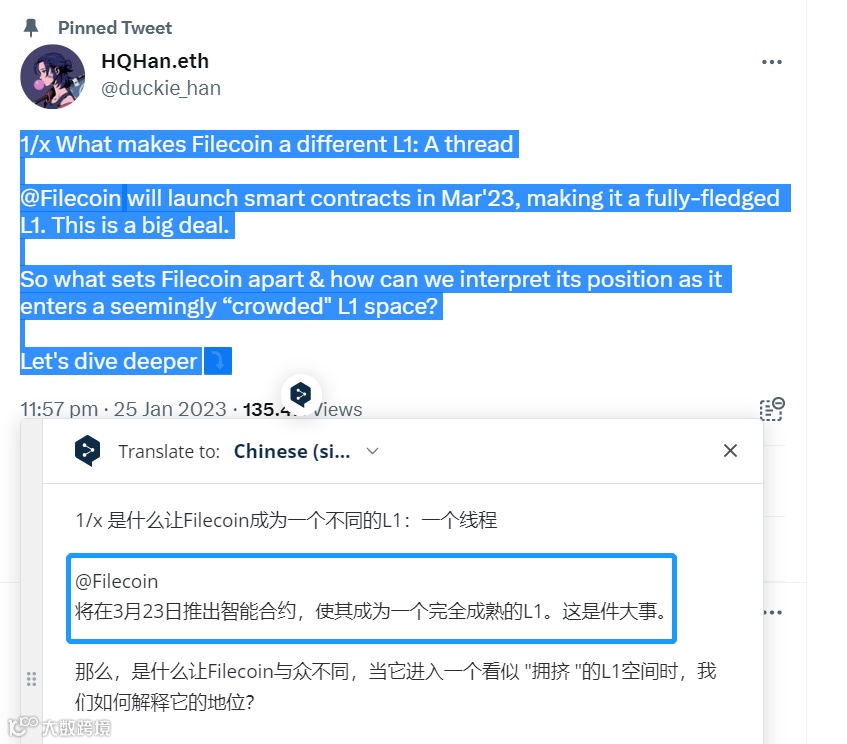Click the reader-mode icon beside Views
The height and width of the screenshot is (744, 847).
[x=772, y=409]
